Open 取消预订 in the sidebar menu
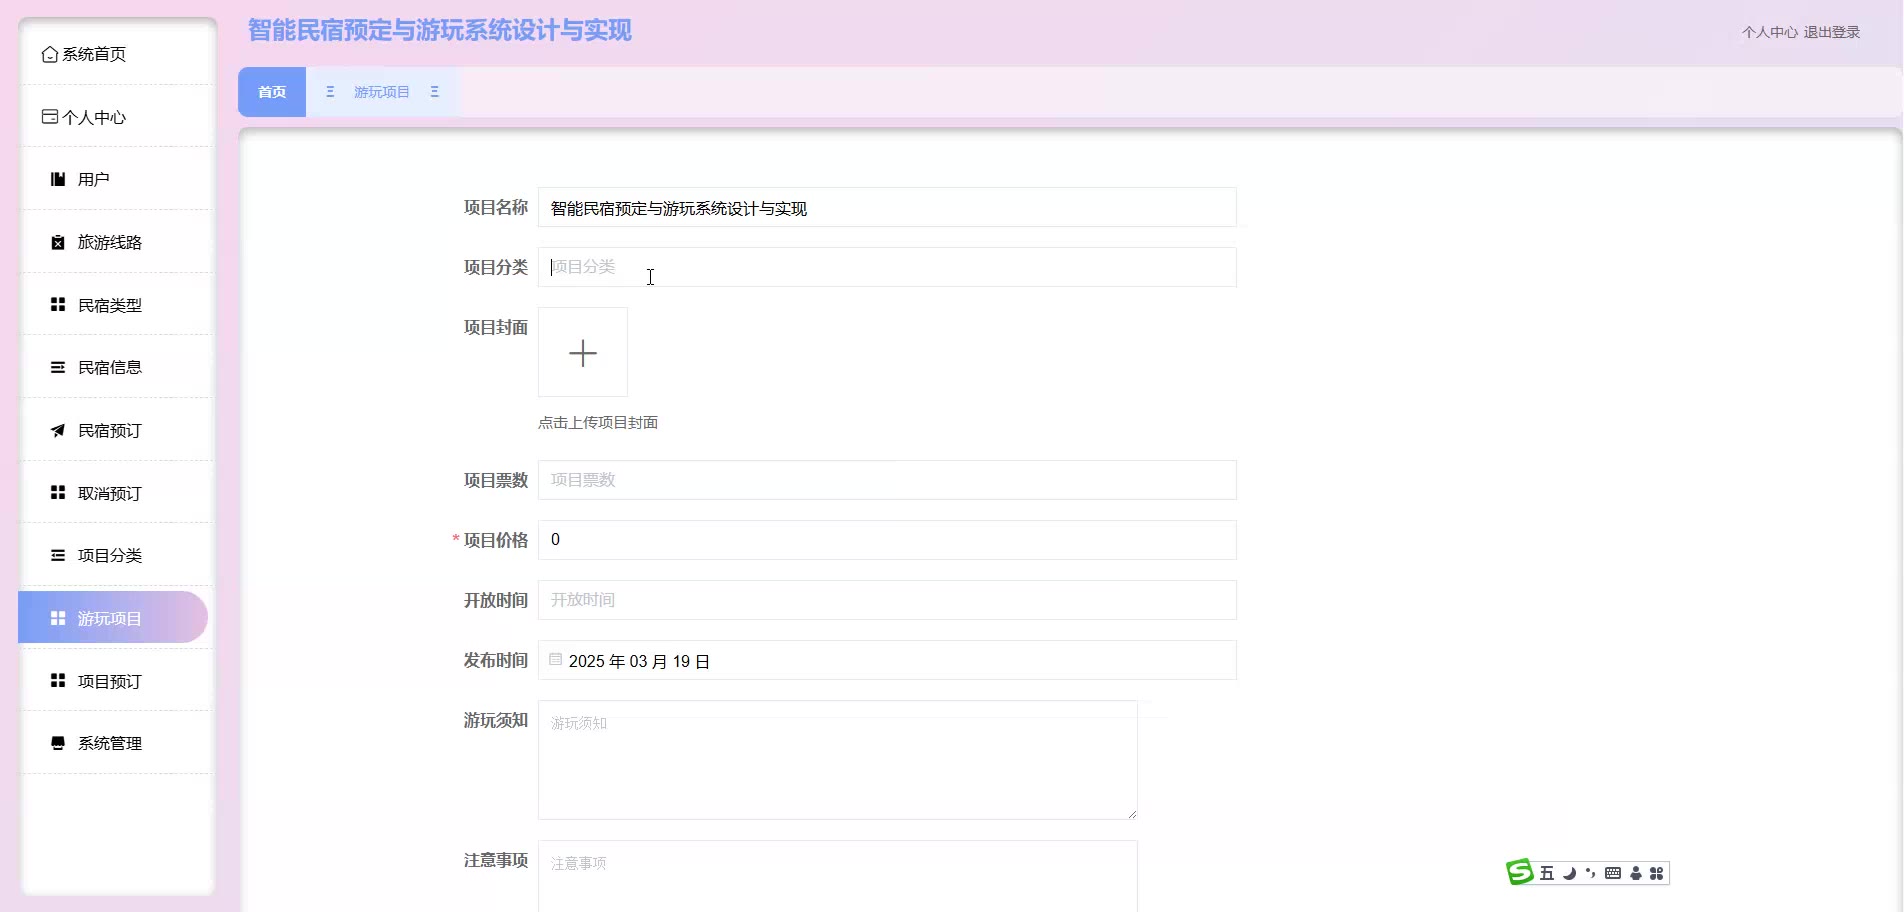Screen dimensions: 1904x912 click(x=118, y=493)
